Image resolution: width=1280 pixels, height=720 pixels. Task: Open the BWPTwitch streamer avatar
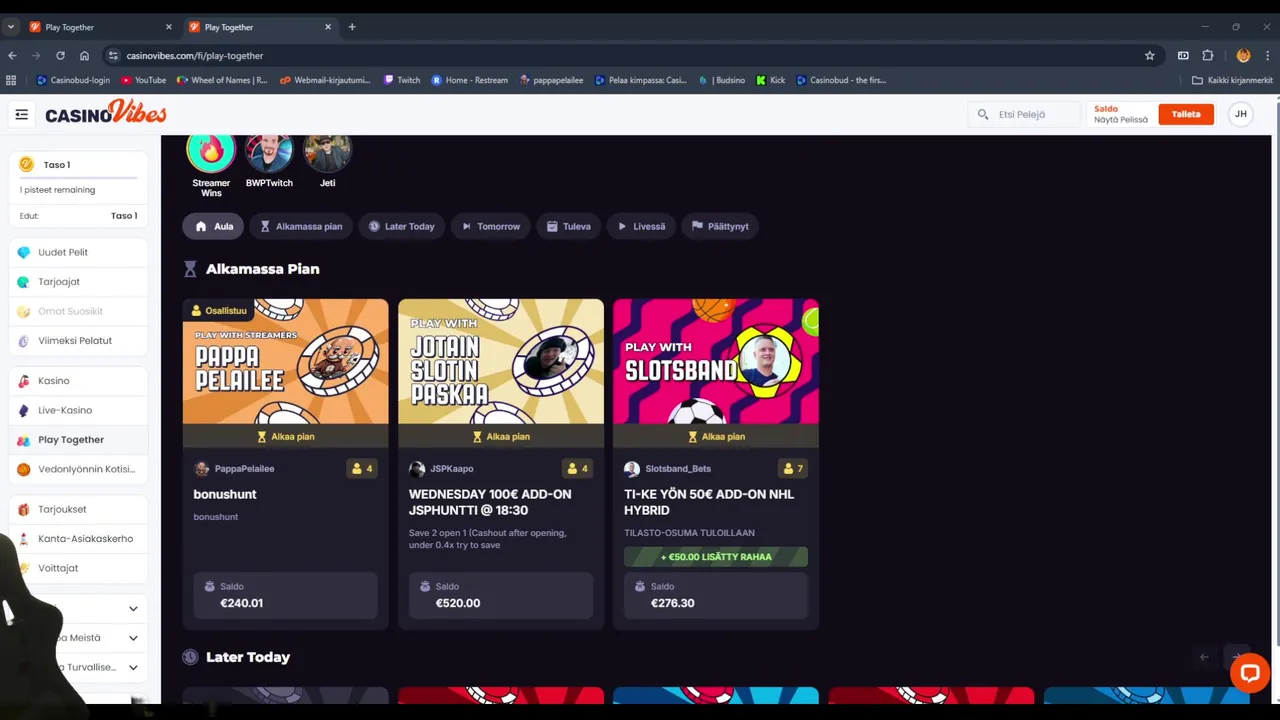pyautogui.click(x=269, y=151)
